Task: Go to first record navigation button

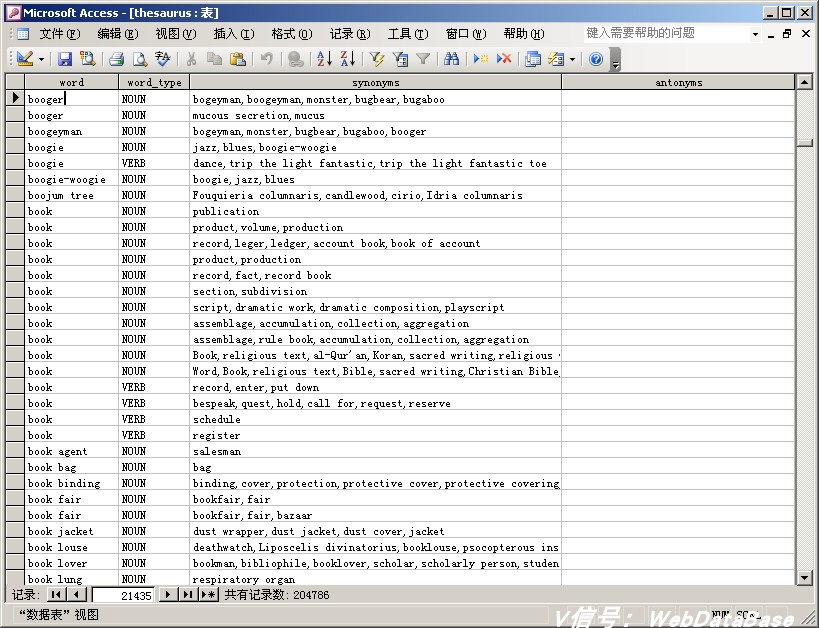Action: coord(56,595)
